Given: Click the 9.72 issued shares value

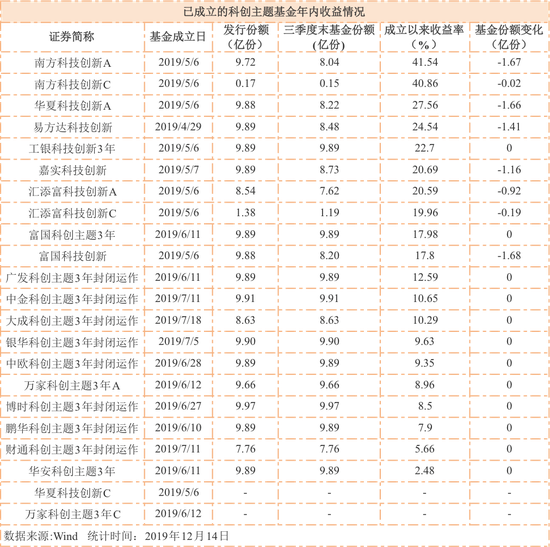Looking at the screenshot, I should 246,62.
